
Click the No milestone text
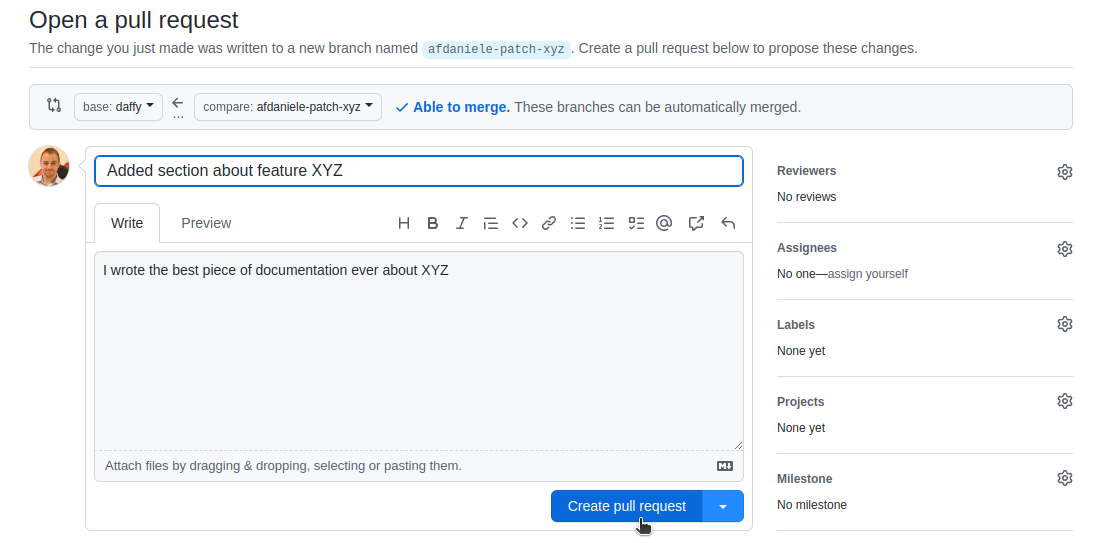pyautogui.click(x=812, y=505)
